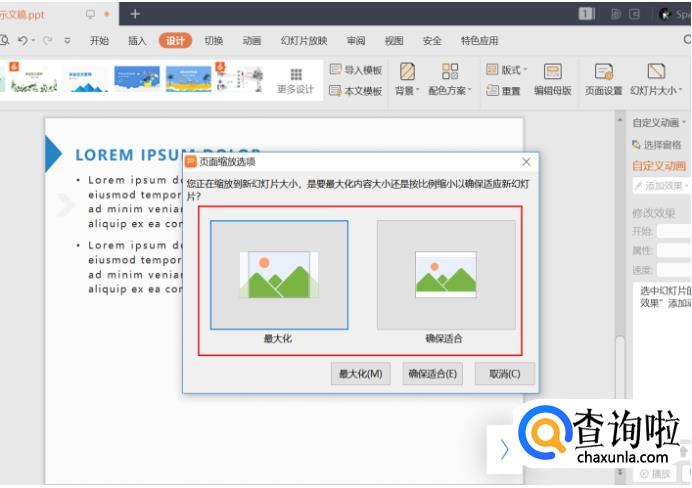The image size is (692, 488).
Task: Switch to the 动画 tab
Action: [x=252, y=41]
